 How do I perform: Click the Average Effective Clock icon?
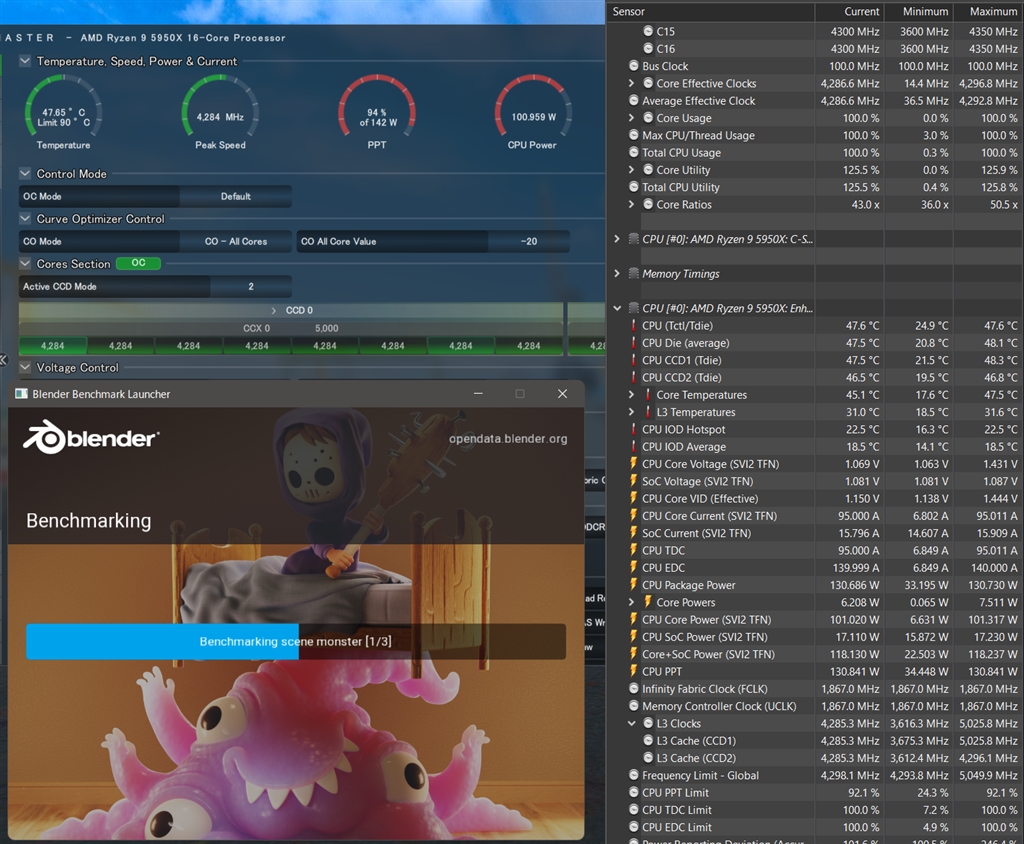point(633,100)
